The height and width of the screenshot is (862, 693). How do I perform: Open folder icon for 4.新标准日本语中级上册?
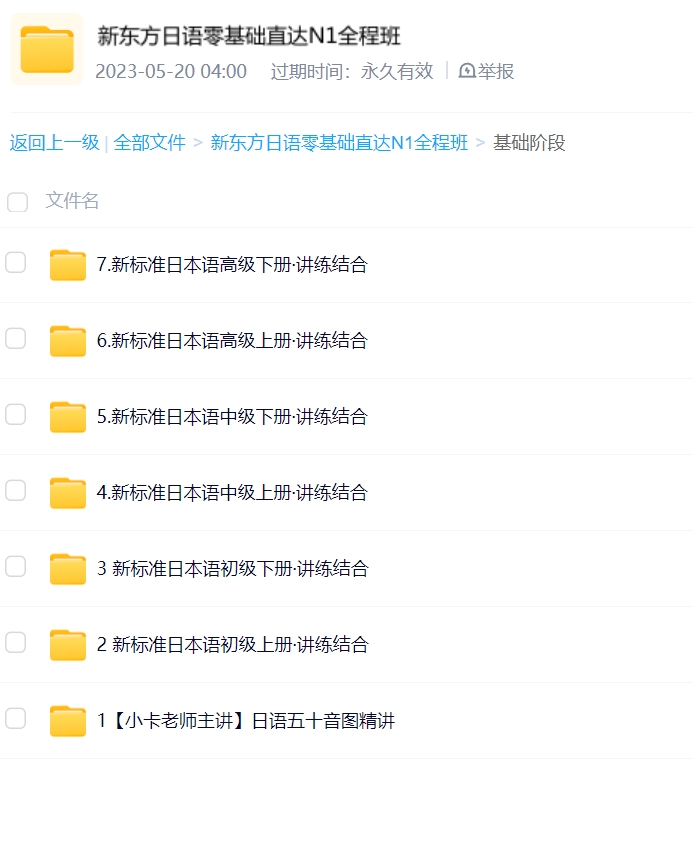[68, 493]
